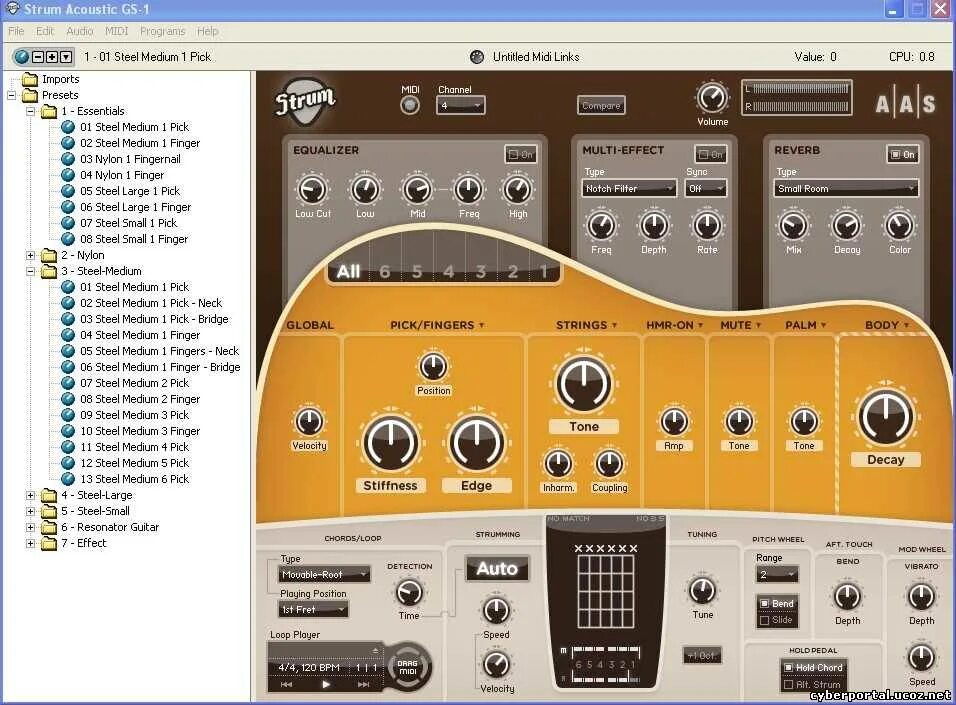Click the Equalizer Low Cut knob
The width and height of the screenshot is (956, 705).
tap(312, 190)
